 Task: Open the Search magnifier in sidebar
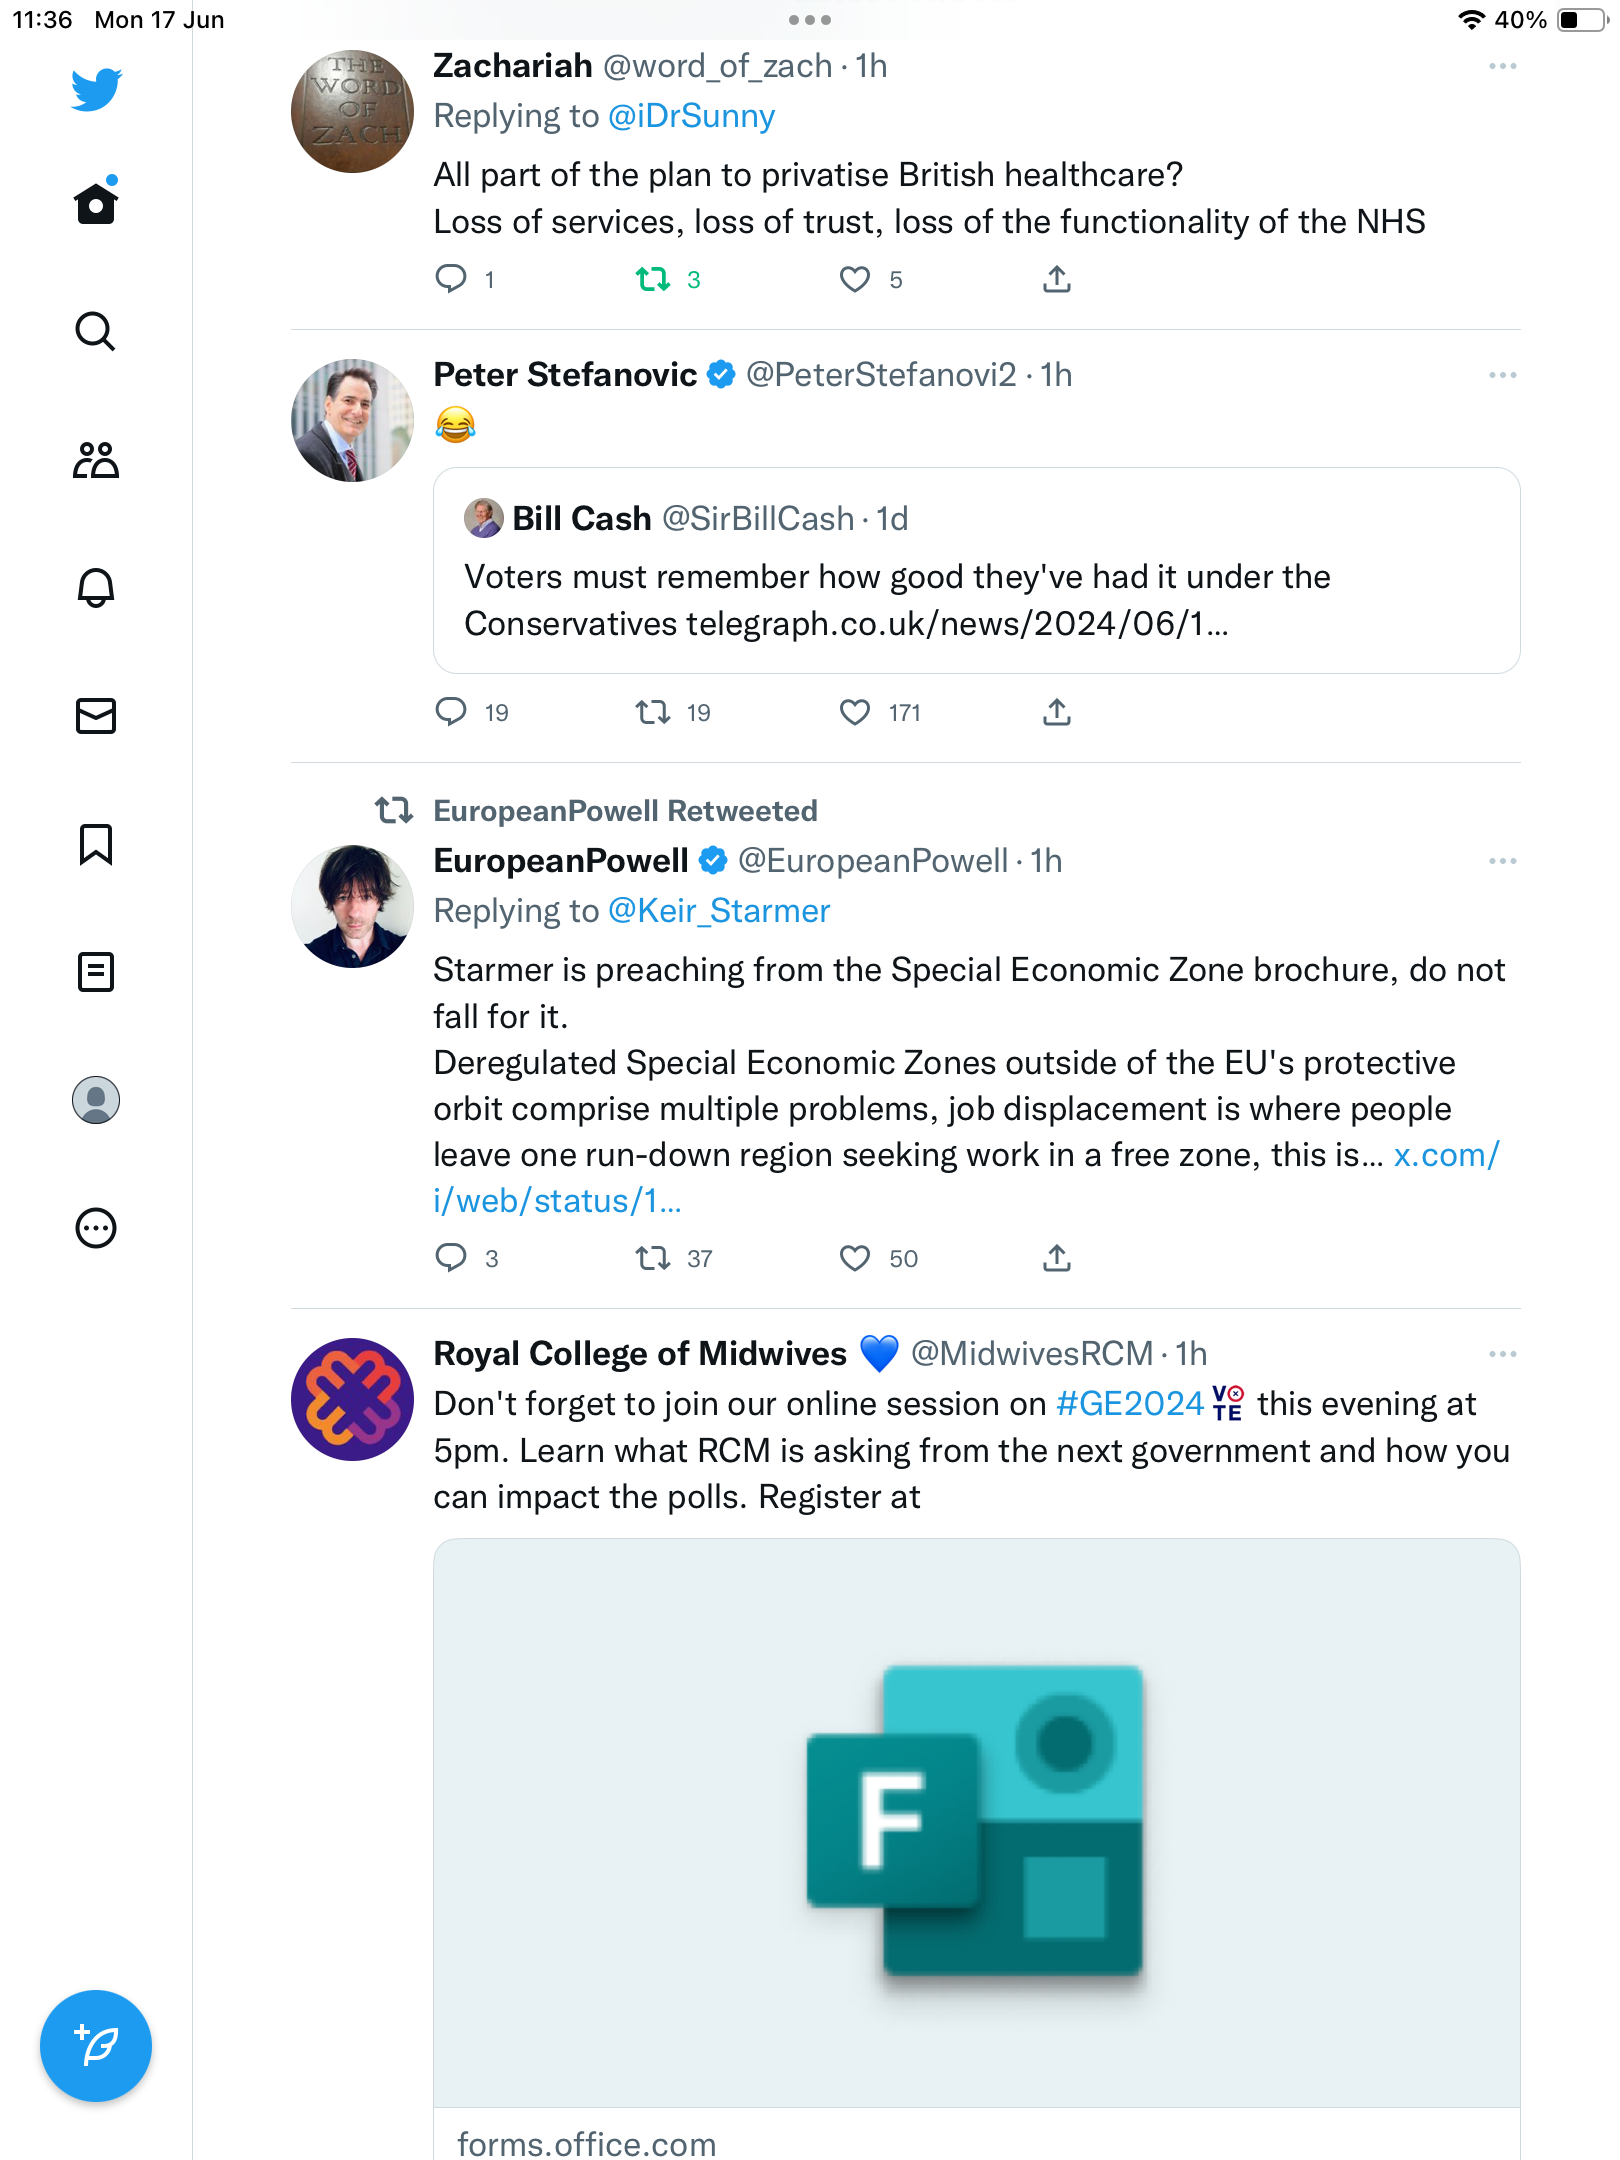(x=96, y=331)
